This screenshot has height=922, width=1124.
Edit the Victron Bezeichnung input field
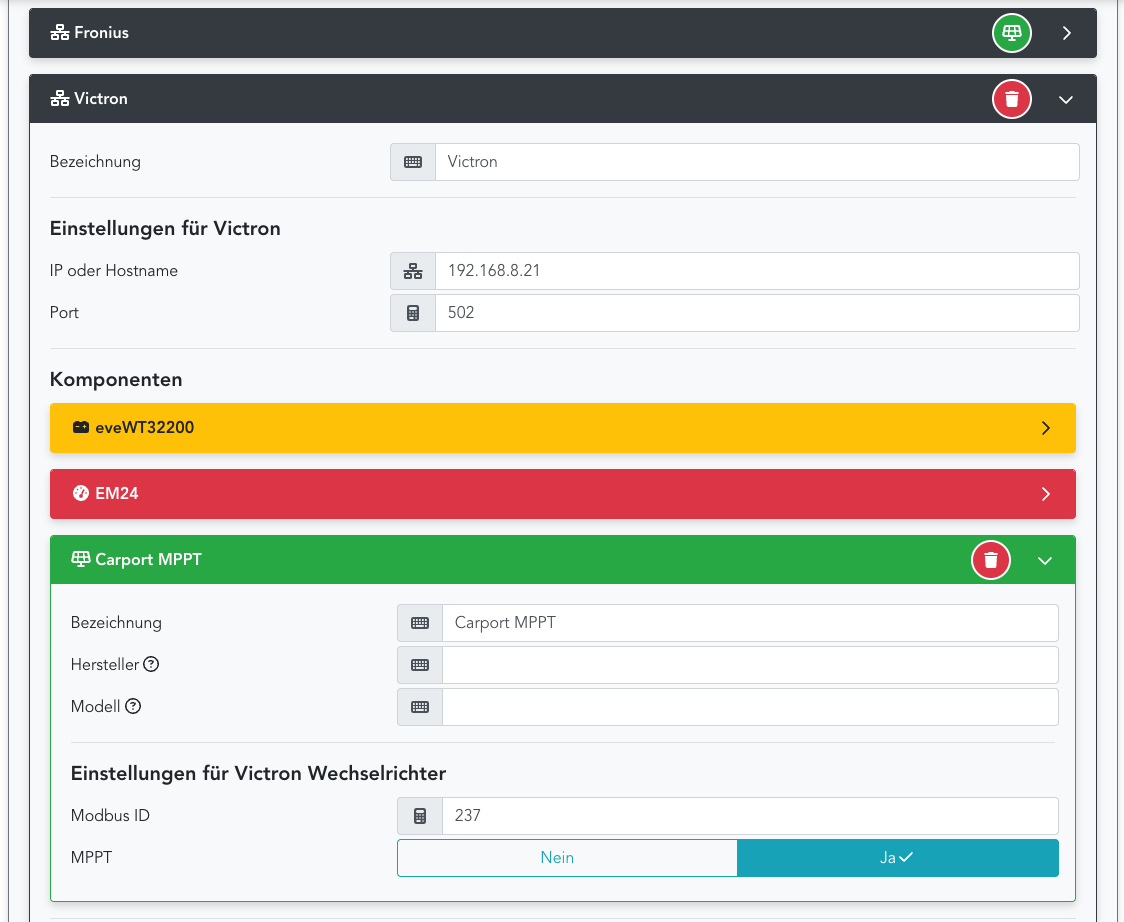point(757,162)
